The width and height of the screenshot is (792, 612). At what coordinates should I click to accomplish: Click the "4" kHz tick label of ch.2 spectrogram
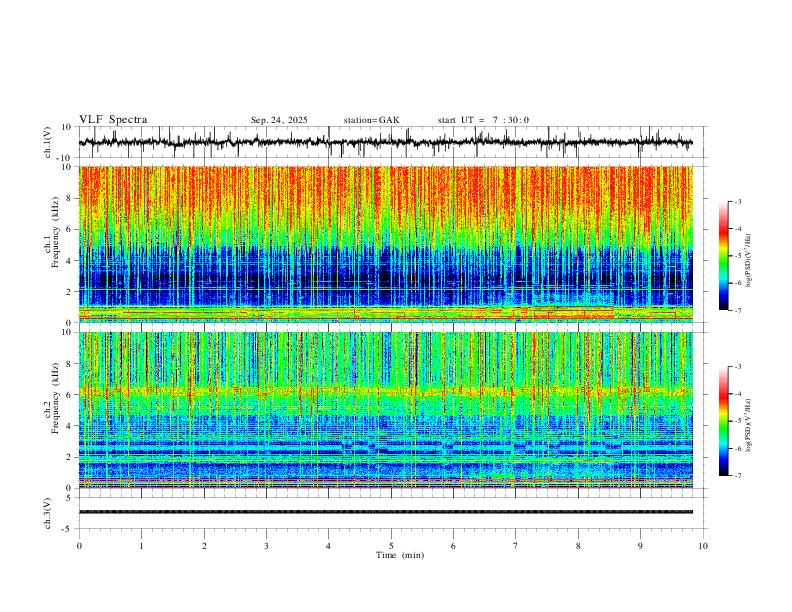tap(70, 426)
